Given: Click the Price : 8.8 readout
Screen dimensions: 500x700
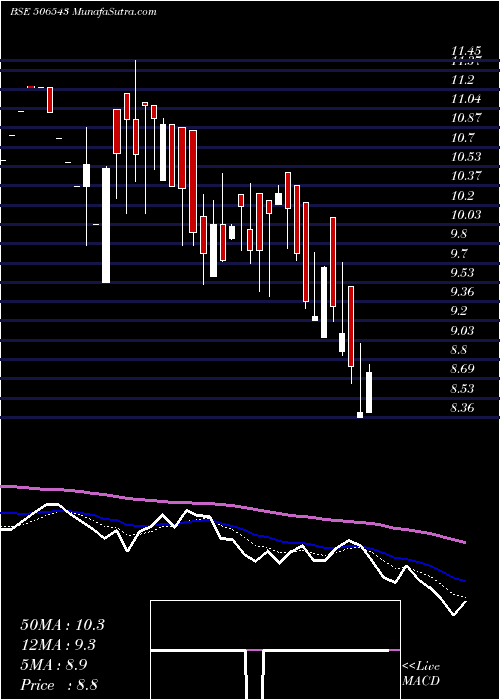Looking at the screenshot, I should (x=59, y=685).
